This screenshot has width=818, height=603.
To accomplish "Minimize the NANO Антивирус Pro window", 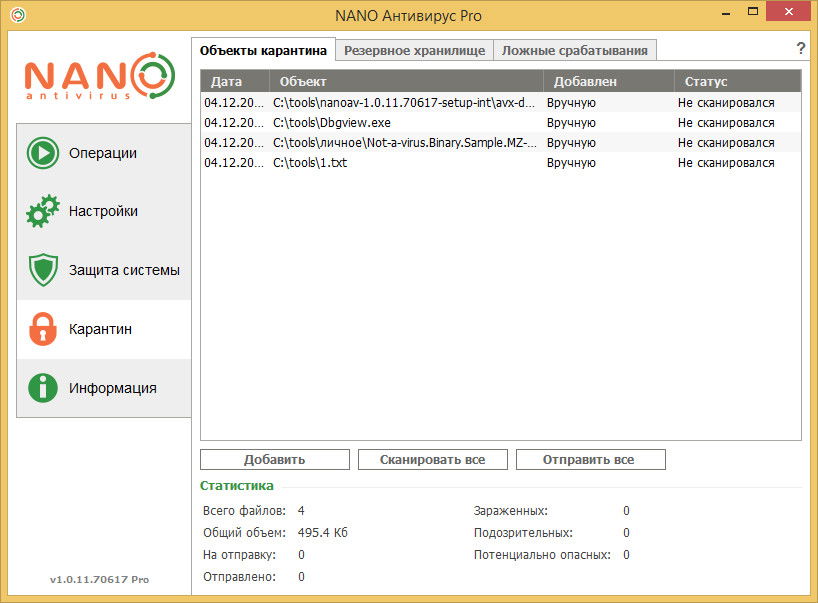I will click(x=726, y=13).
